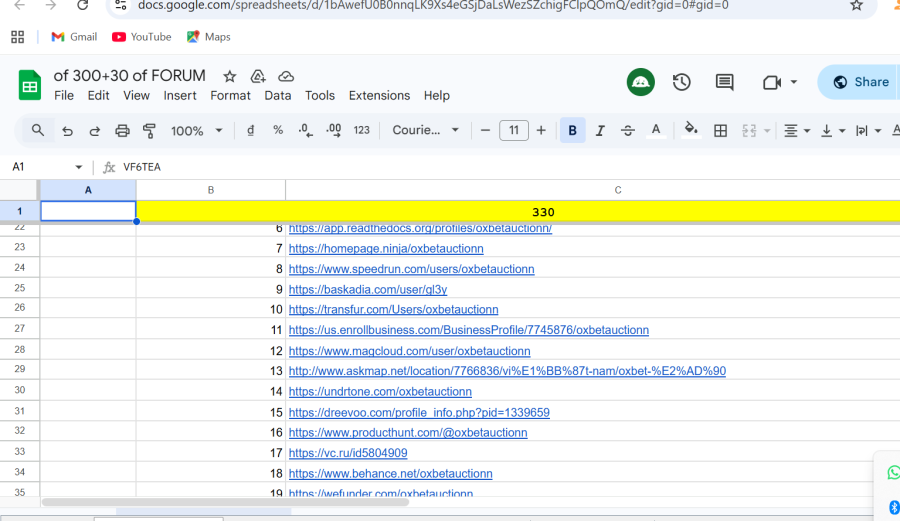Image resolution: width=900 pixels, height=521 pixels.
Task: Open the speedrun.com users link
Action: click(412, 269)
